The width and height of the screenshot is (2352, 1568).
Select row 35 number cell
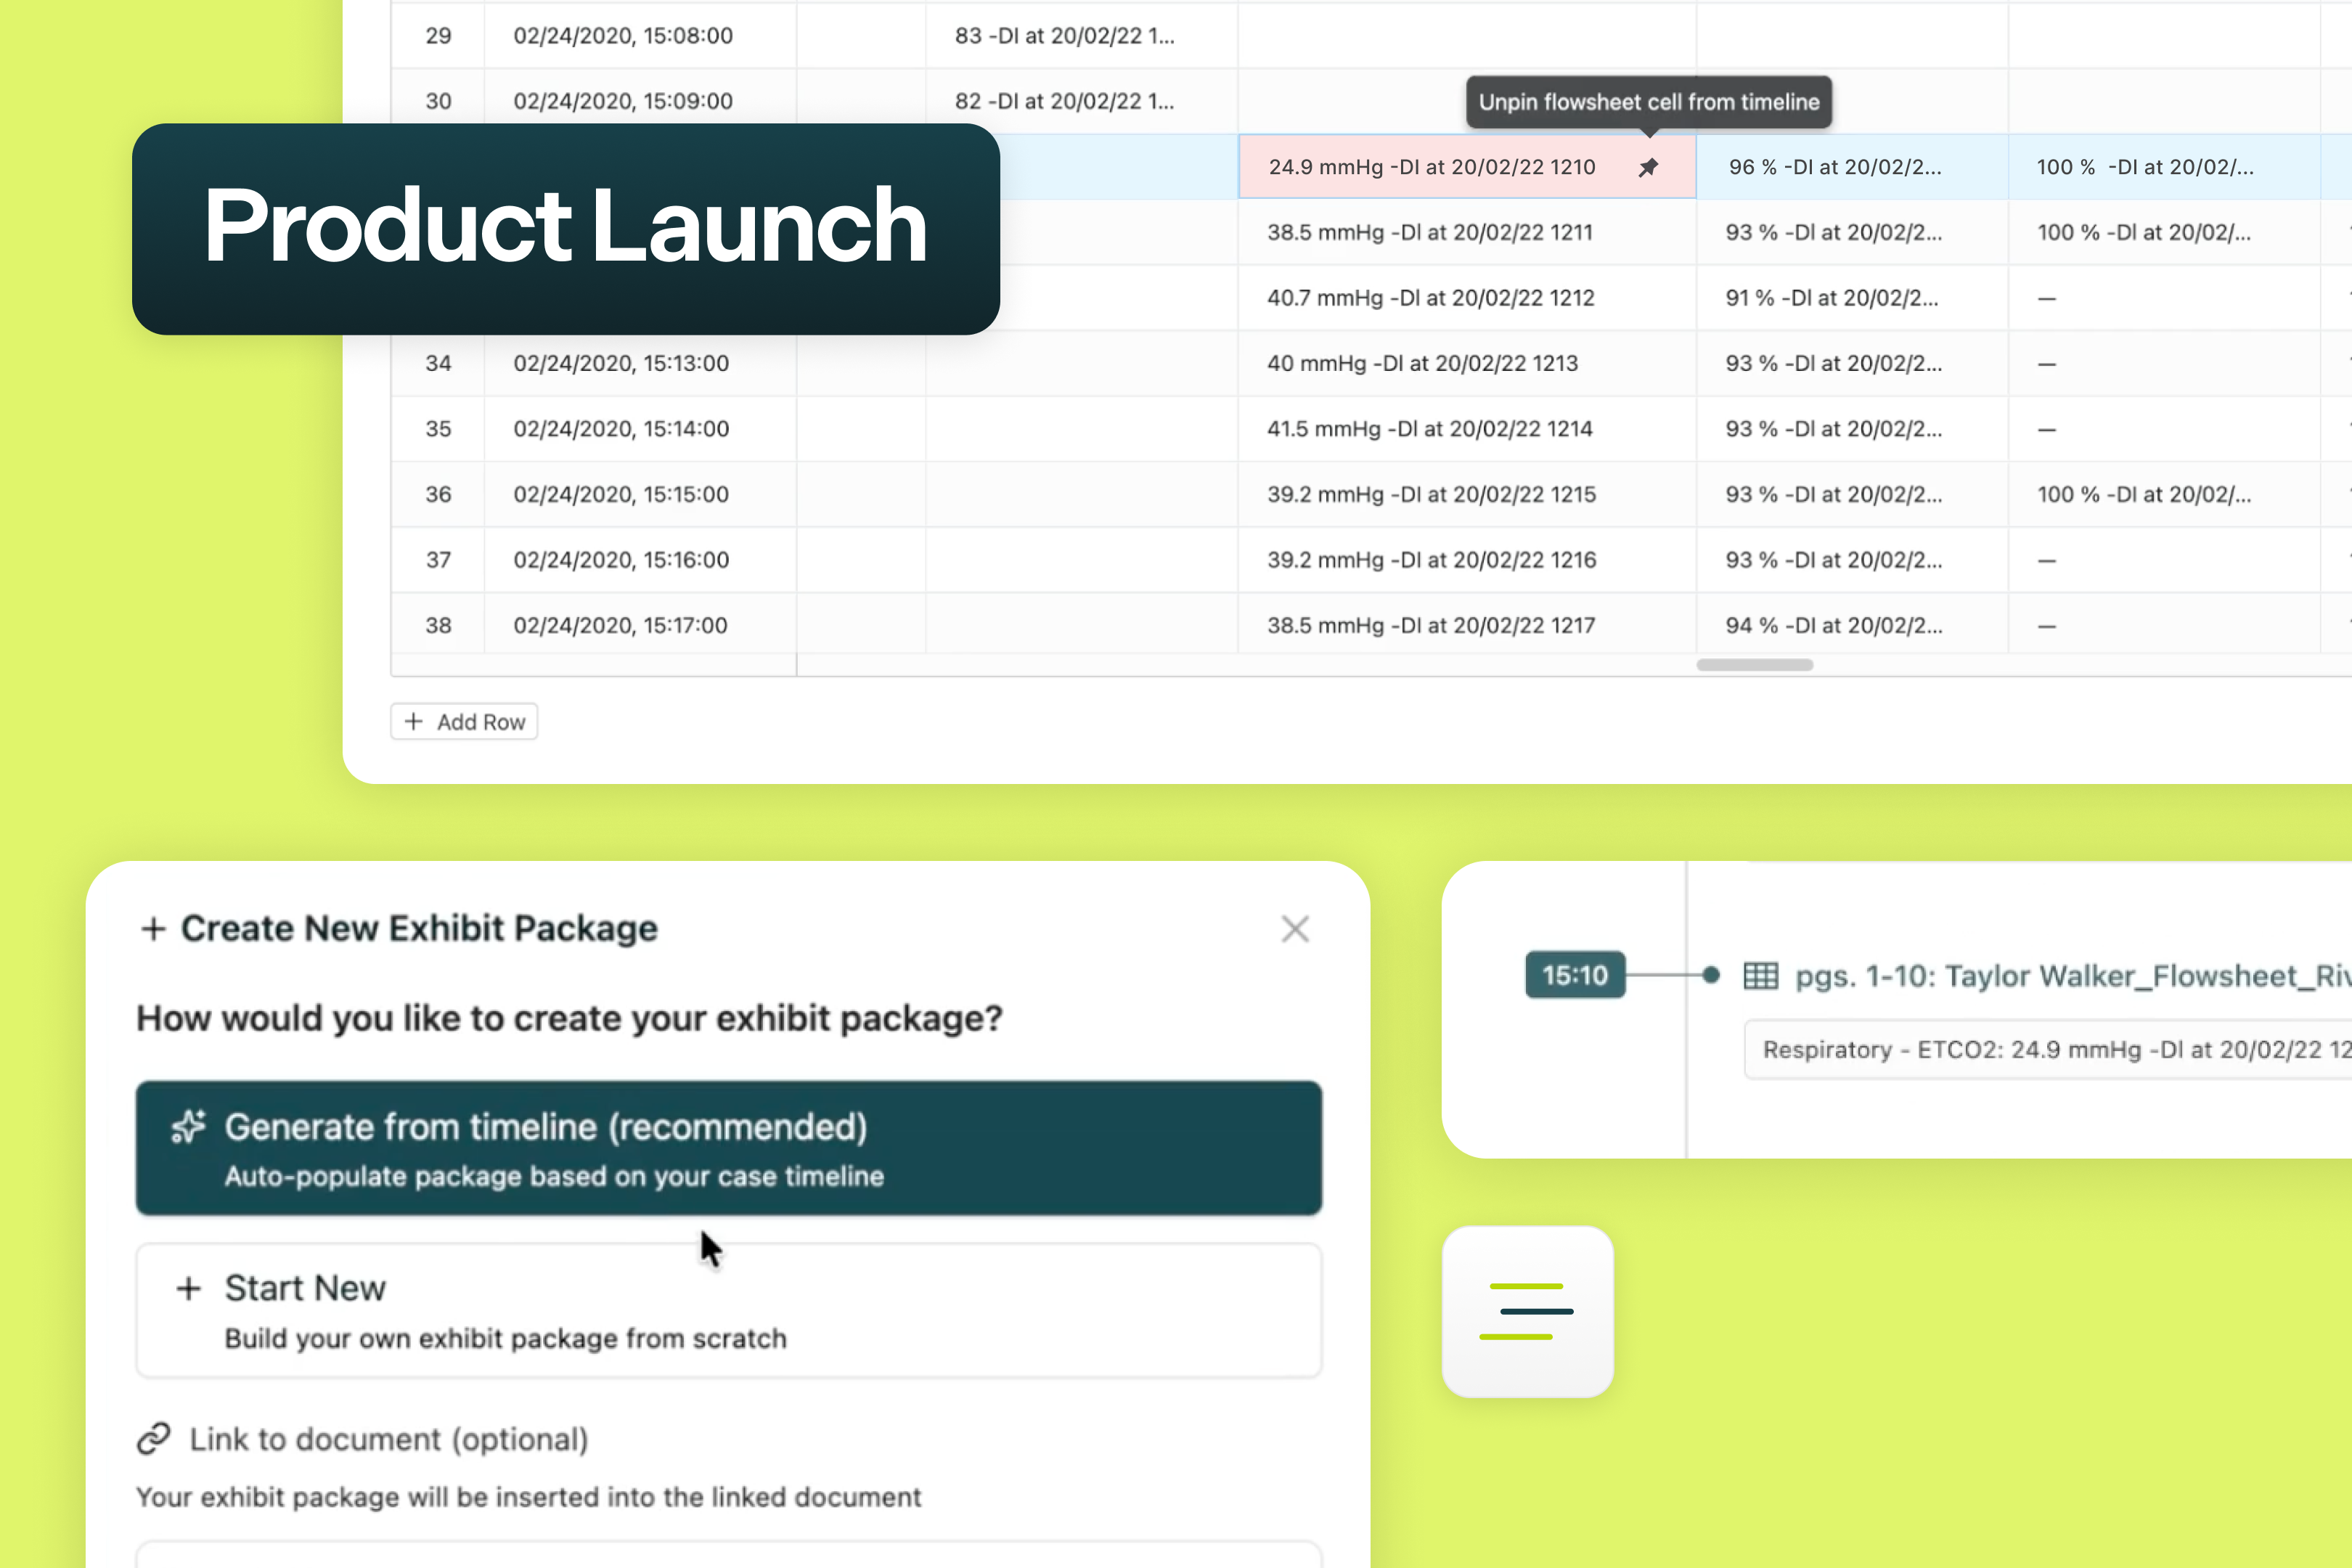[438, 429]
